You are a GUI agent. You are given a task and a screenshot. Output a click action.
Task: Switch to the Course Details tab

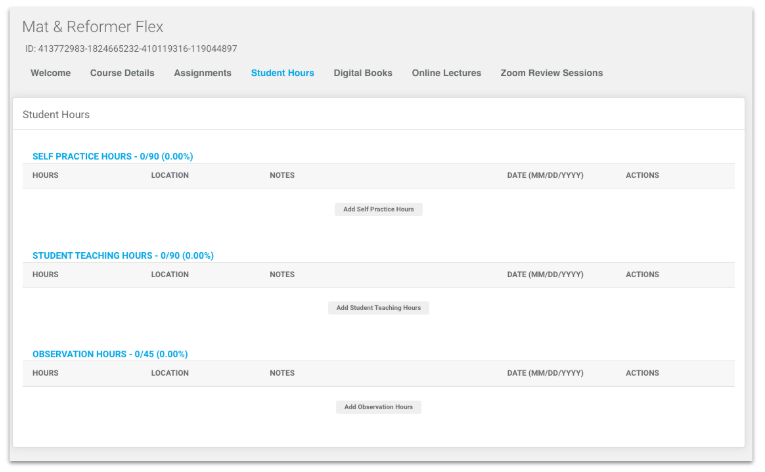[122, 73]
